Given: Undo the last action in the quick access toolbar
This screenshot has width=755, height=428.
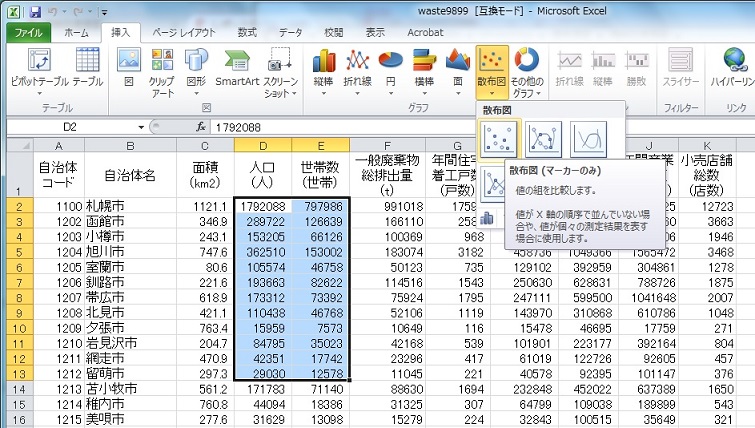Looking at the screenshot, I should (52, 12).
